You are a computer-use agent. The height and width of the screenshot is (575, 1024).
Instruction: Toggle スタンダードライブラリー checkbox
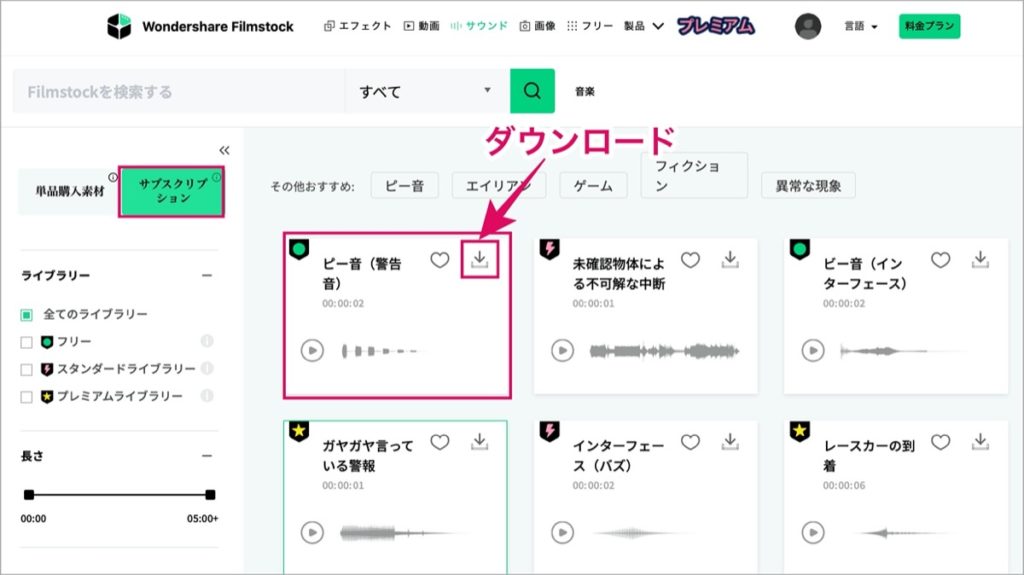click(26, 370)
